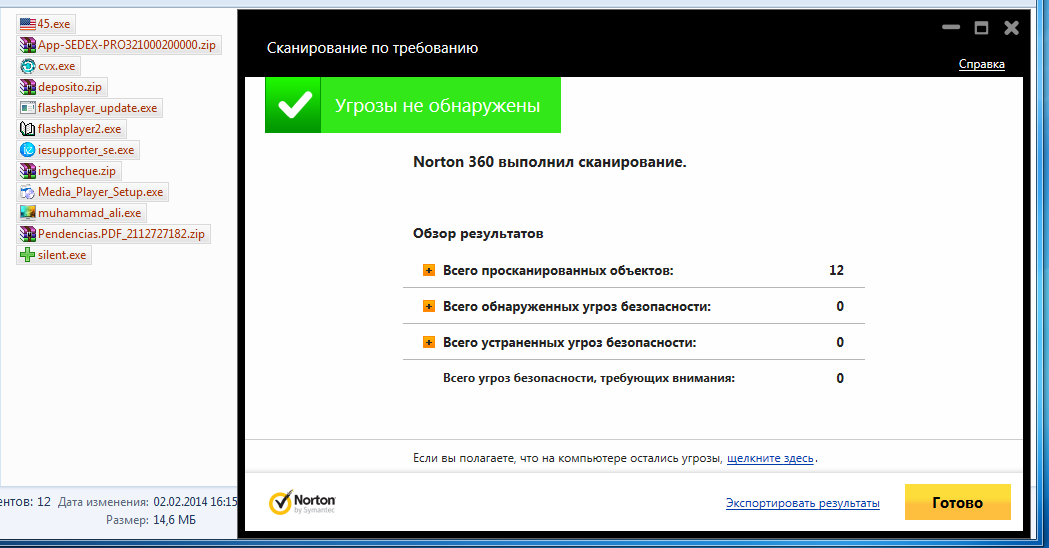Select file name App-SEDEX-PRO321000200000.zip
Screen dimensions: 1049x548
pyautogui.click(x=127, y=45)
